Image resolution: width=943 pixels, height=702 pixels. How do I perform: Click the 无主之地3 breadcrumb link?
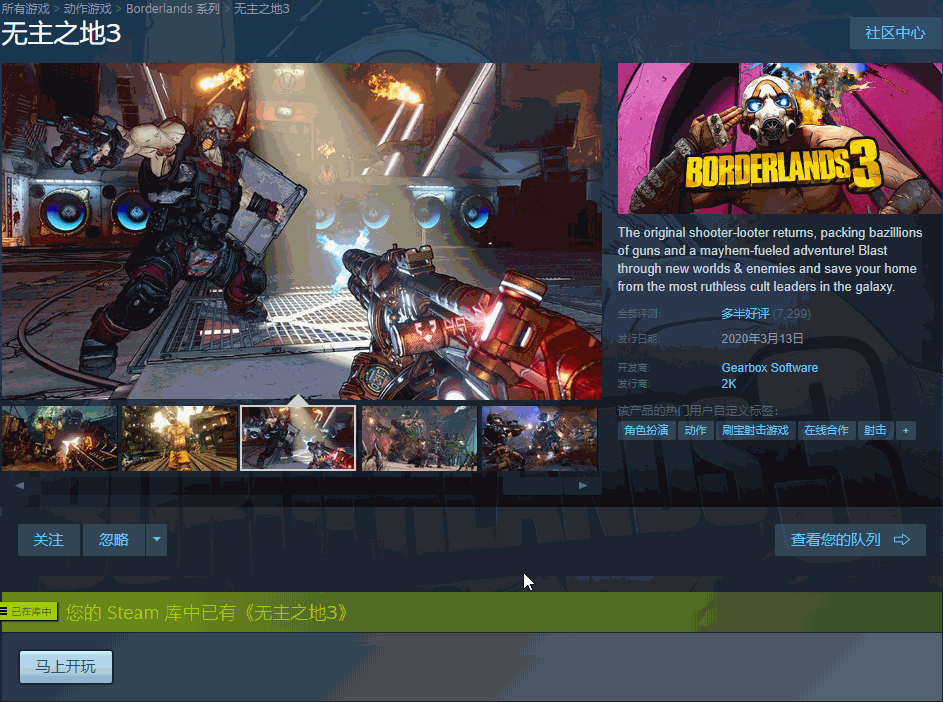click(262, 9)
